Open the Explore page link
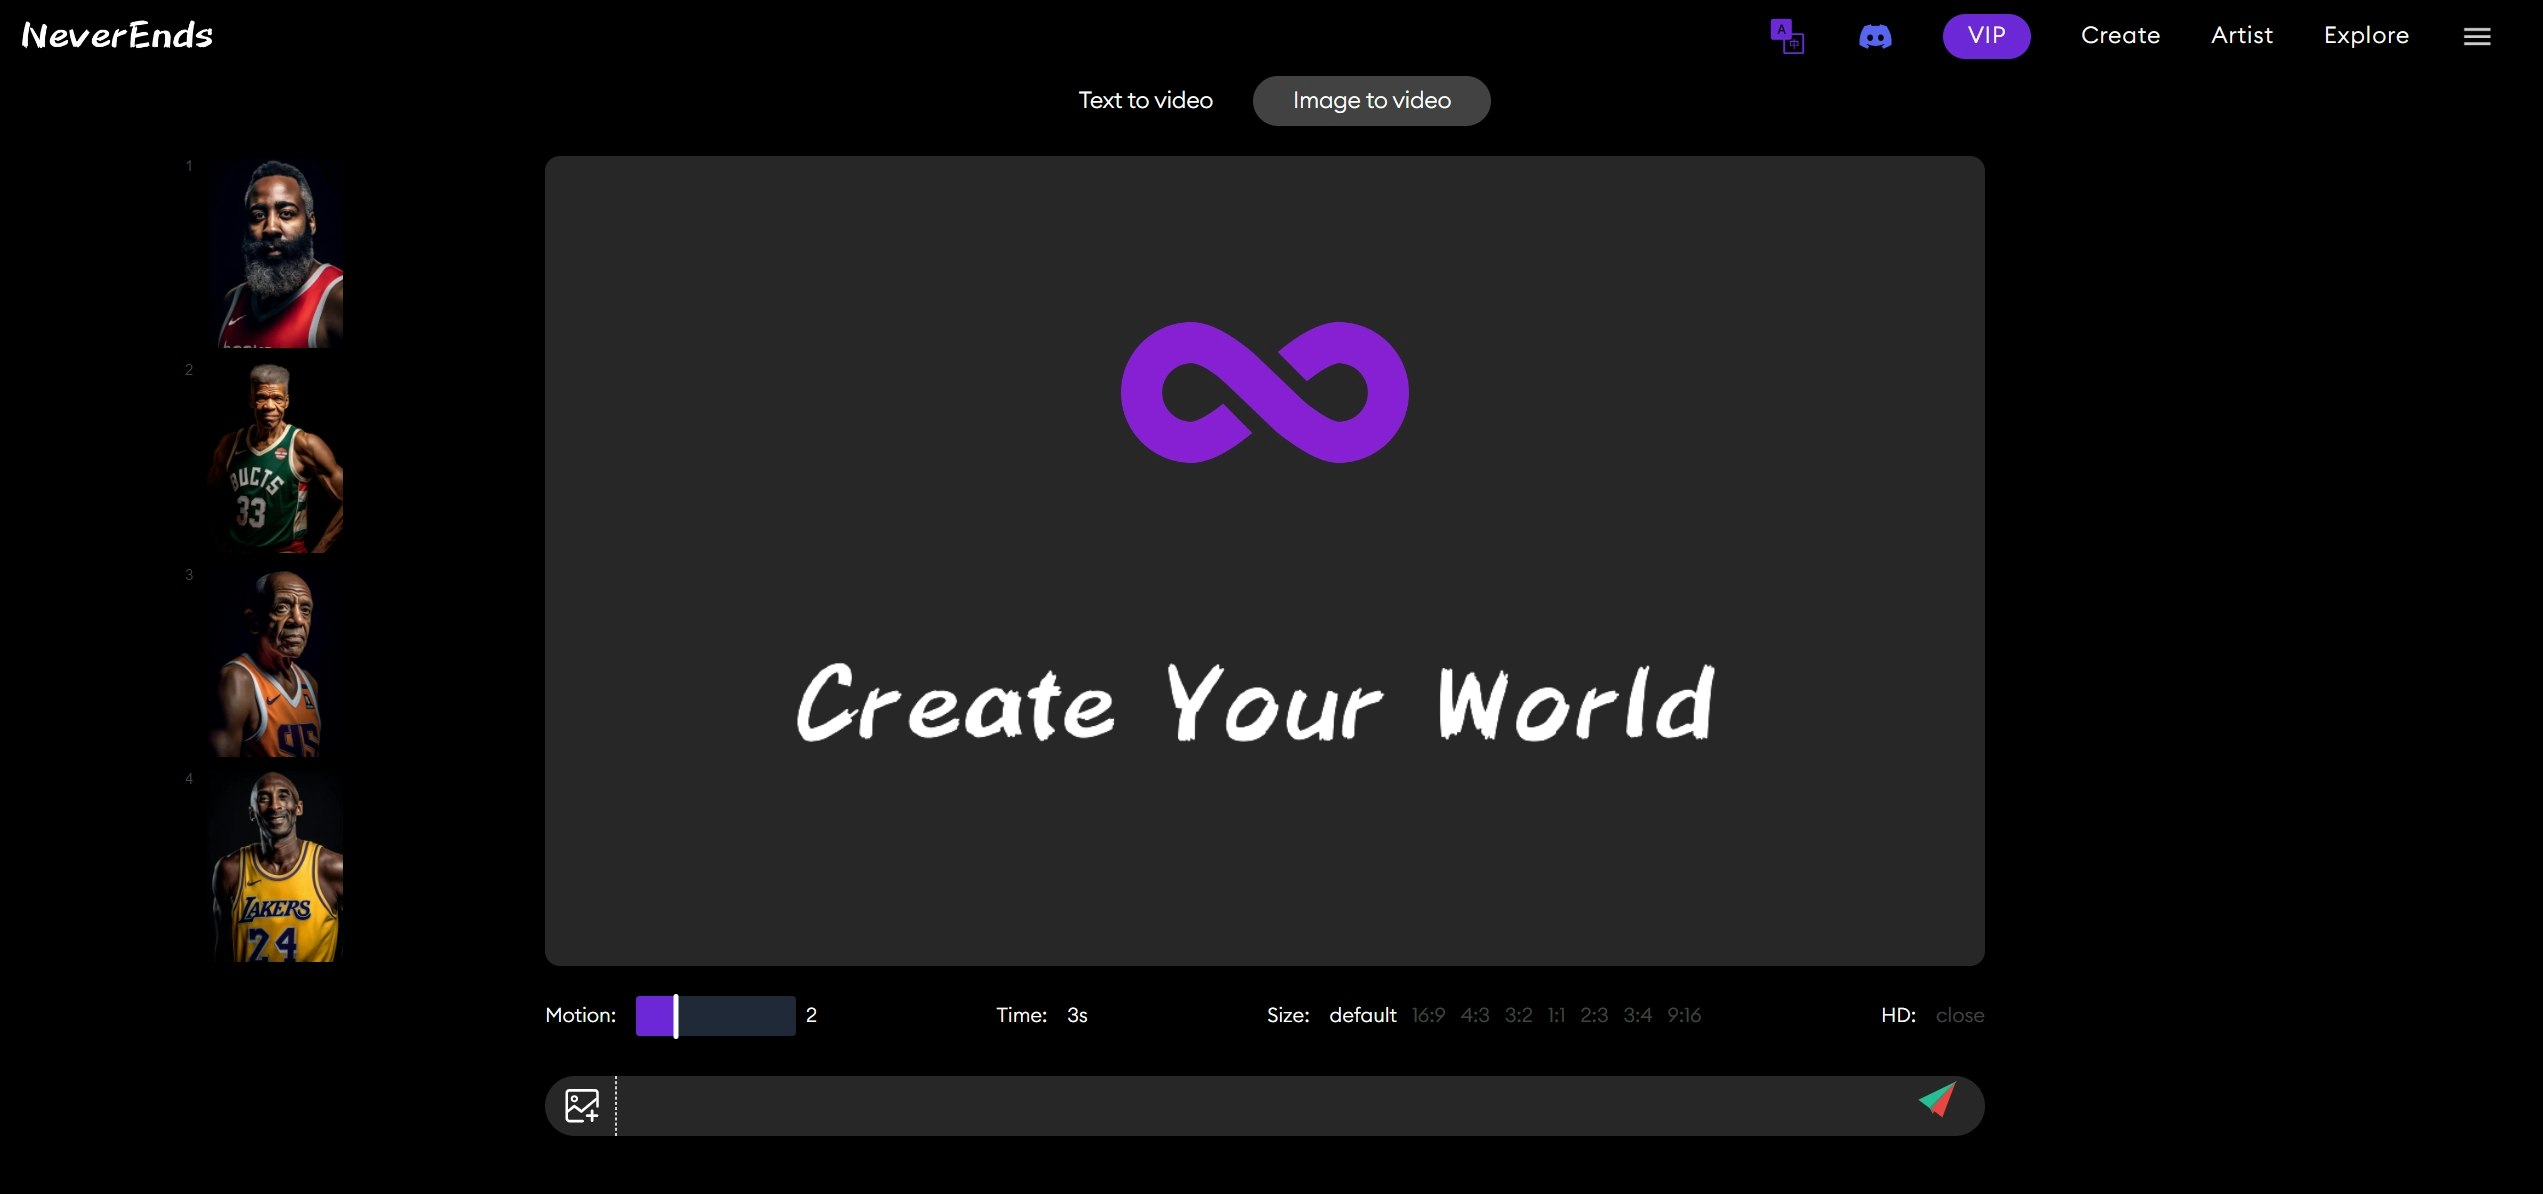Image resolution: width=2543 pixels, height=1194 pixels. (2365, 36)
